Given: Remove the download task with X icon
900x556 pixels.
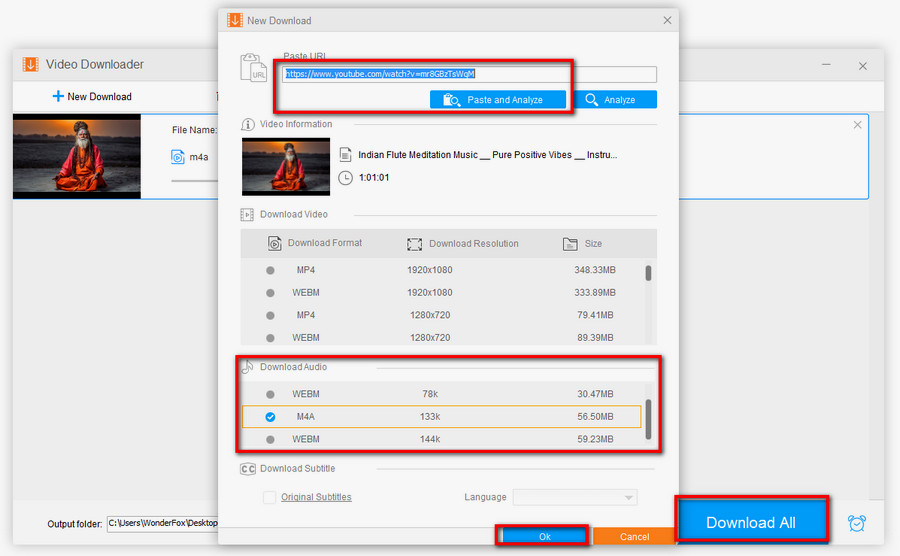Looking at the screenshot, I should click(857, 125).
